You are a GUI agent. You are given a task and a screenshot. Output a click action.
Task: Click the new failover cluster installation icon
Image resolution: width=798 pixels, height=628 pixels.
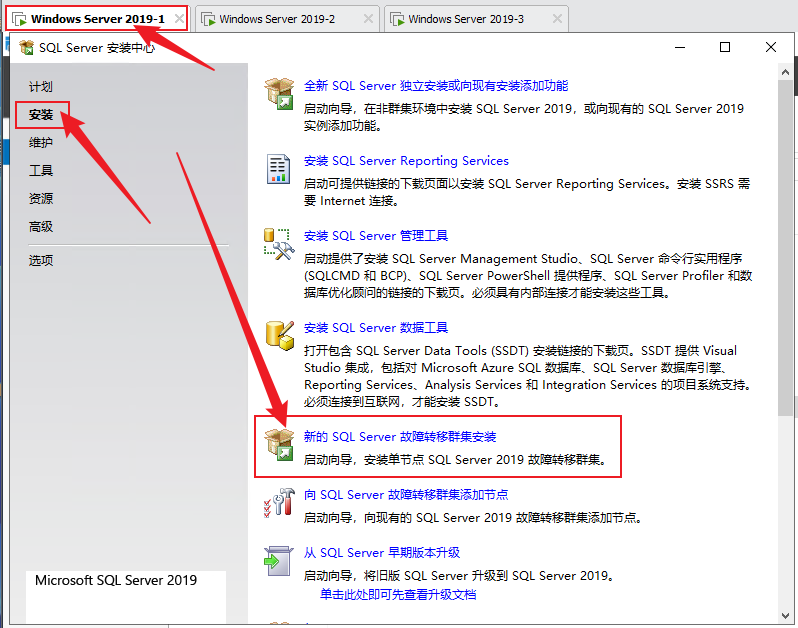(x=279, y=444)
